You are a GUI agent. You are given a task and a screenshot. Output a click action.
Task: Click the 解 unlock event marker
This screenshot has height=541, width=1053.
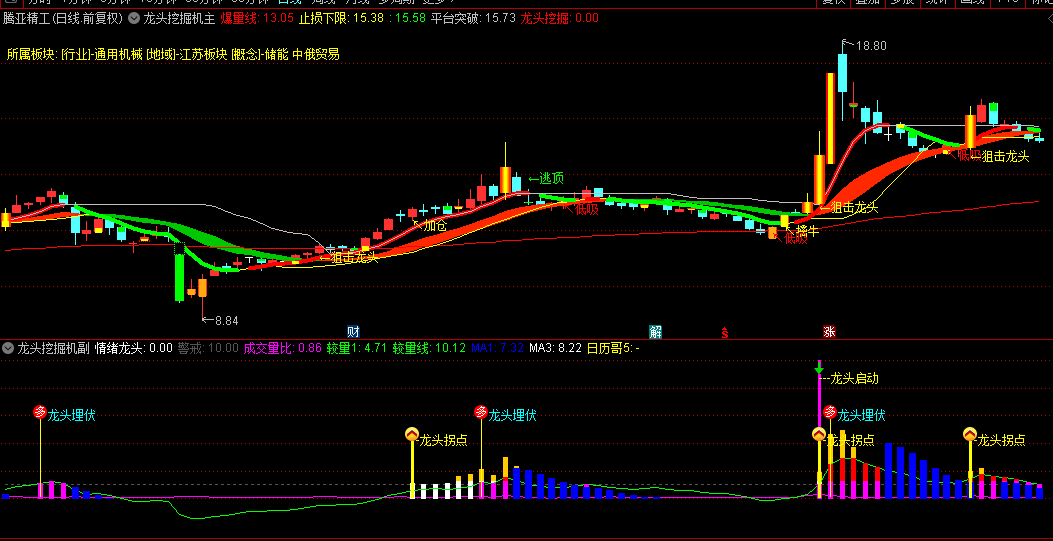tap(655, 332)
